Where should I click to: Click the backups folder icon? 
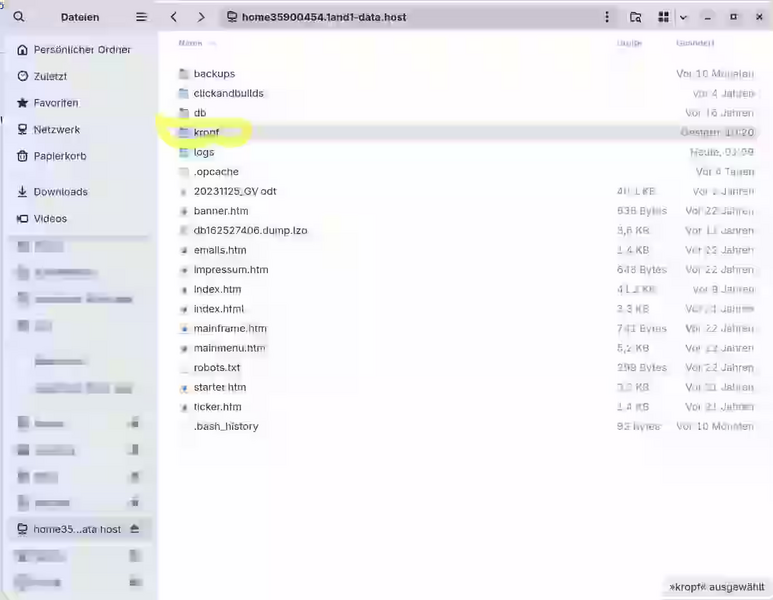[183, 74]
